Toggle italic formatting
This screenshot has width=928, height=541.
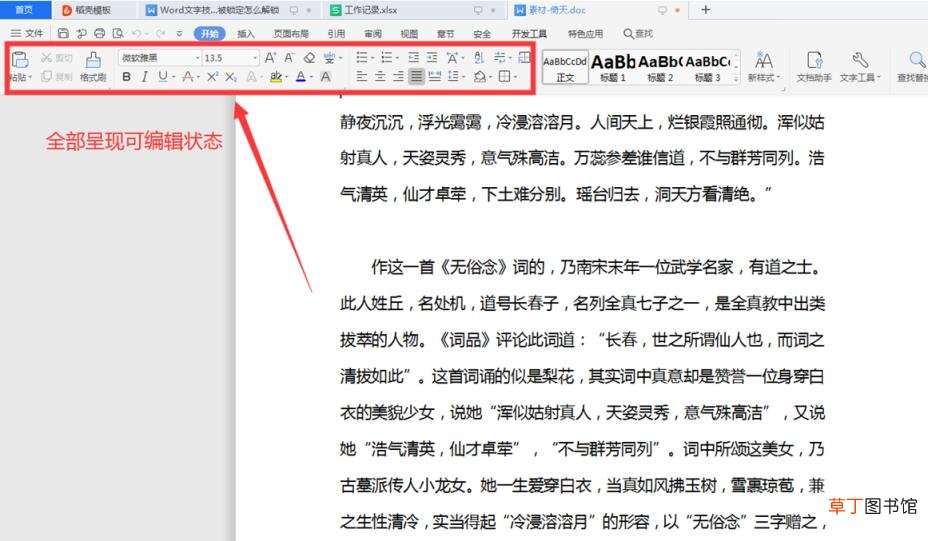[144, 76]
